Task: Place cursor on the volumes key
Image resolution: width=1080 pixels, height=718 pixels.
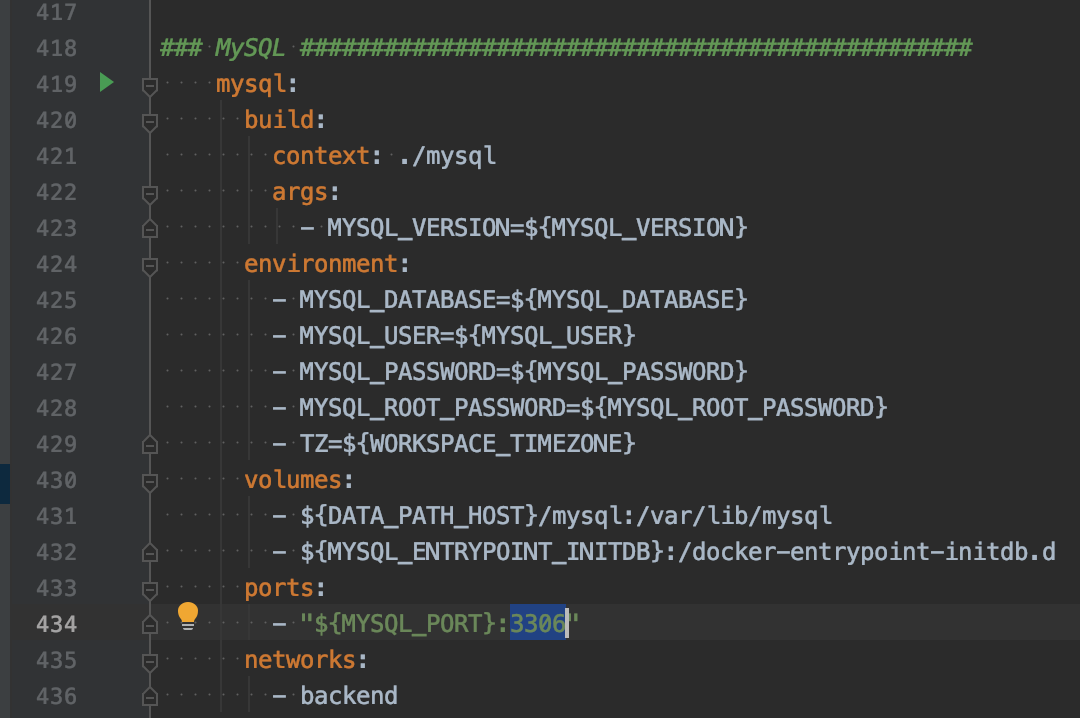Action: tap(293, 480)
